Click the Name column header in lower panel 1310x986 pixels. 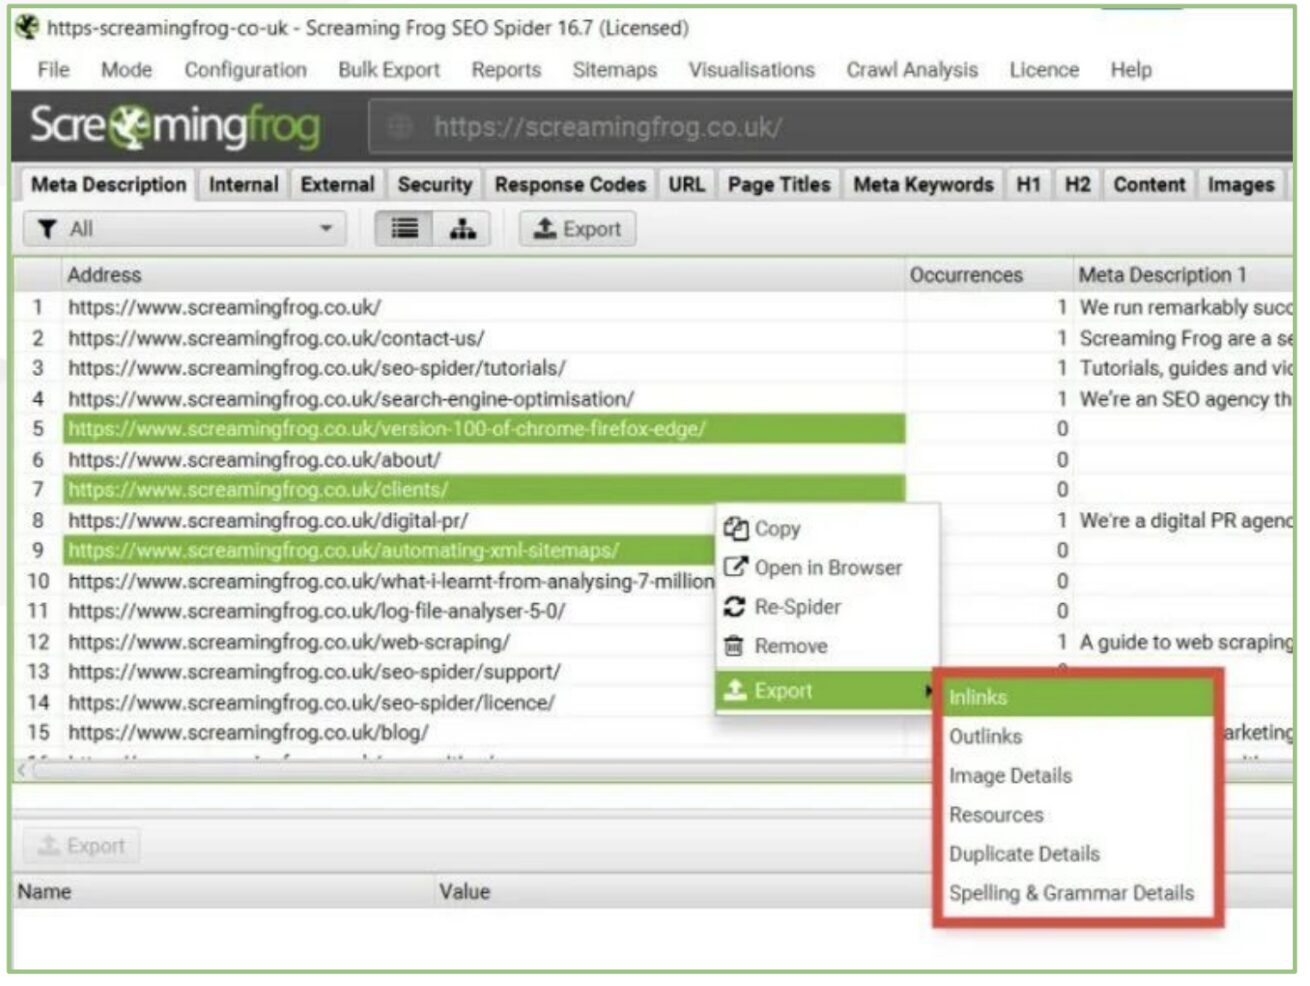224,891
